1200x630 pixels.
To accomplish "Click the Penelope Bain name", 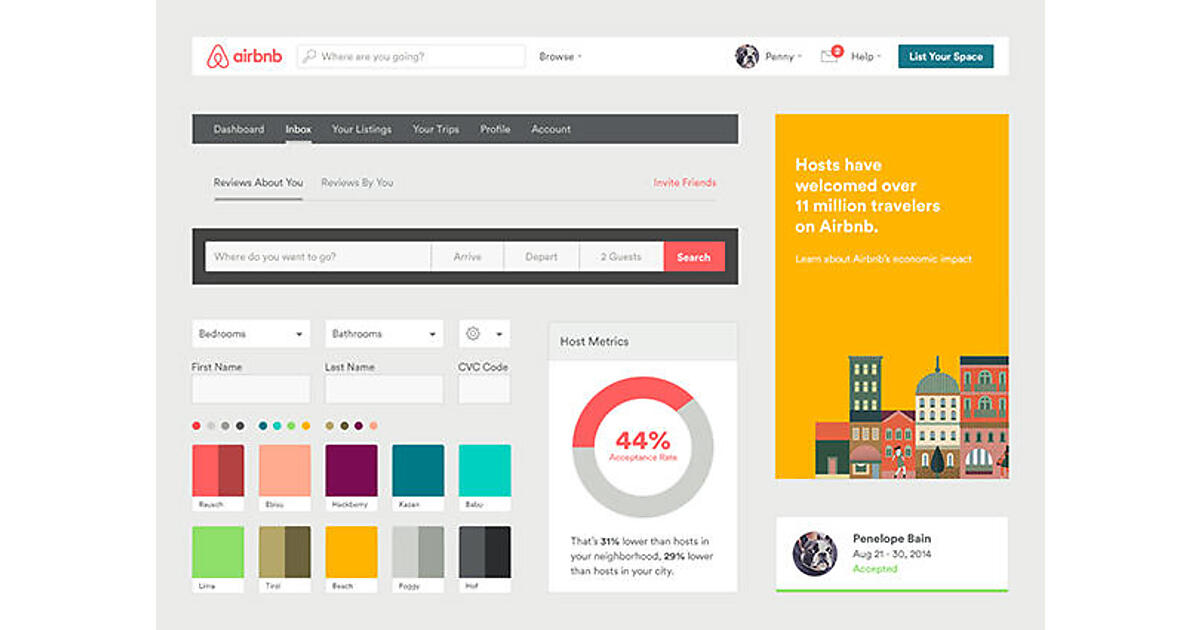I will (892, 538).
